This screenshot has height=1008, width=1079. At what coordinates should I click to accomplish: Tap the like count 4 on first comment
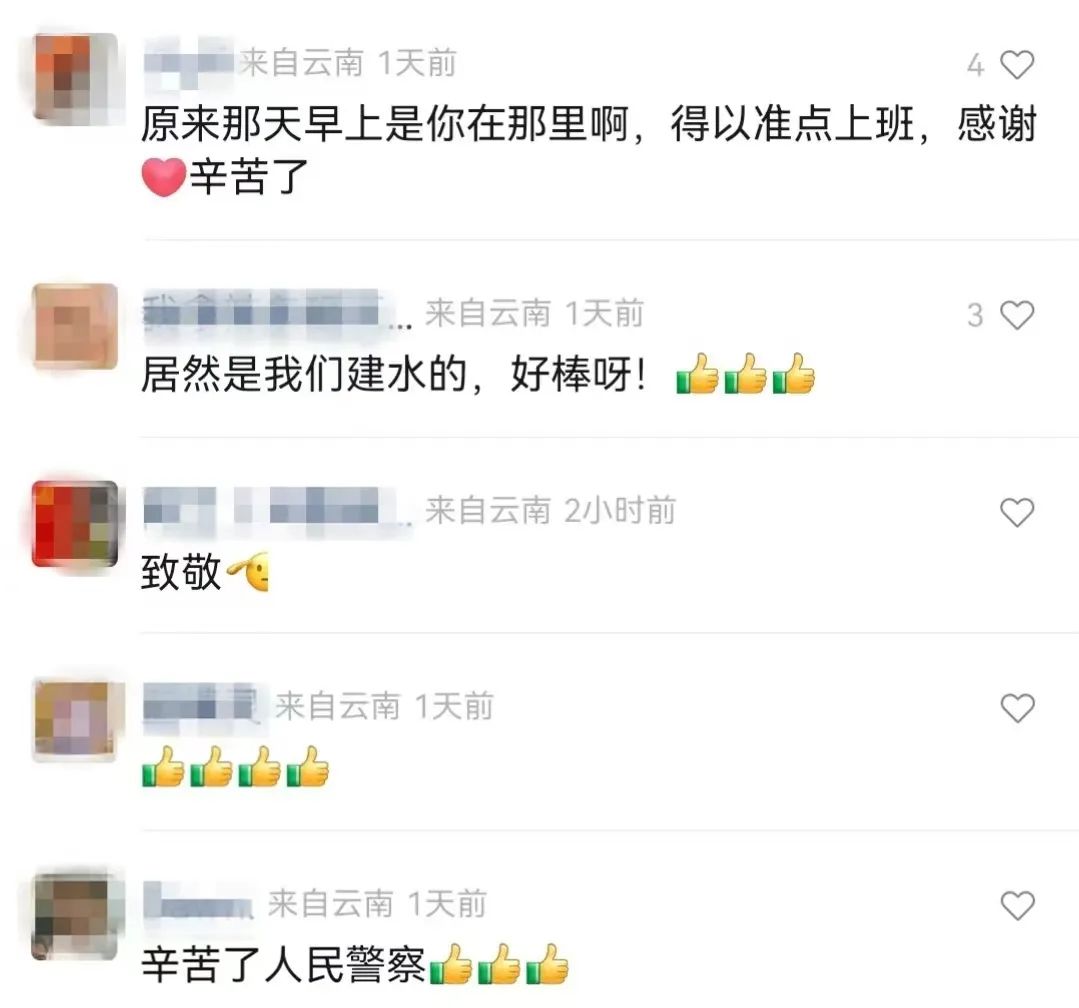(x=975, y=65)
